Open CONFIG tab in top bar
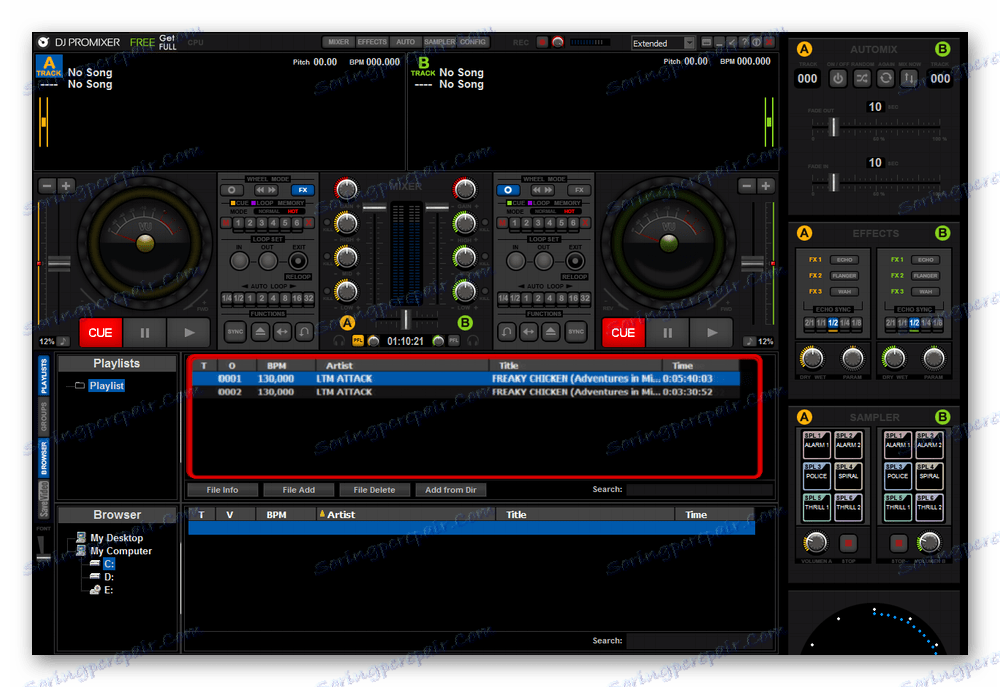Viewport: 1000px width, 687px height. pos(473,42)
